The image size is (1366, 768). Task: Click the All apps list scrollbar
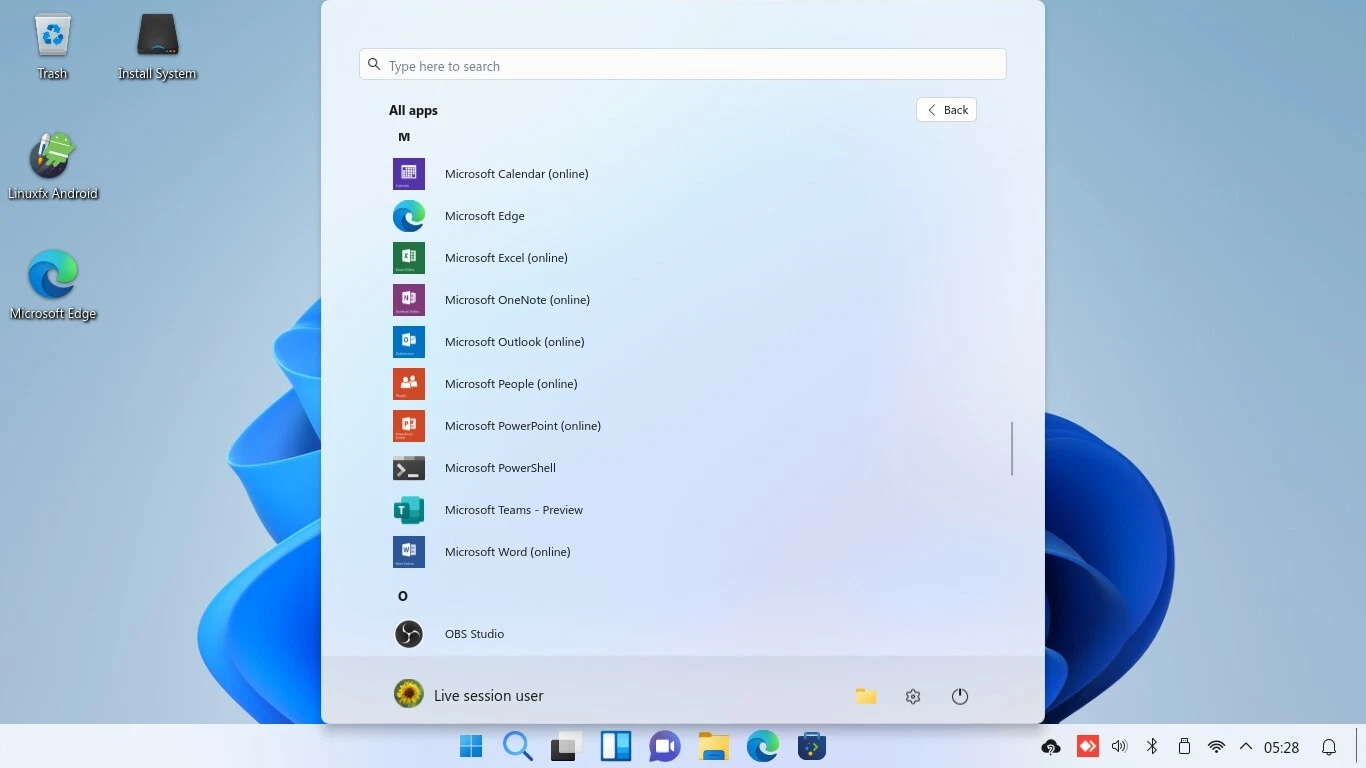point(1012,448)
